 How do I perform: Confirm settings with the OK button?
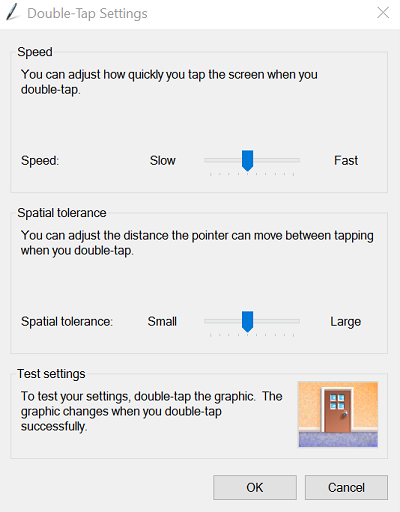tap(255, 487)
